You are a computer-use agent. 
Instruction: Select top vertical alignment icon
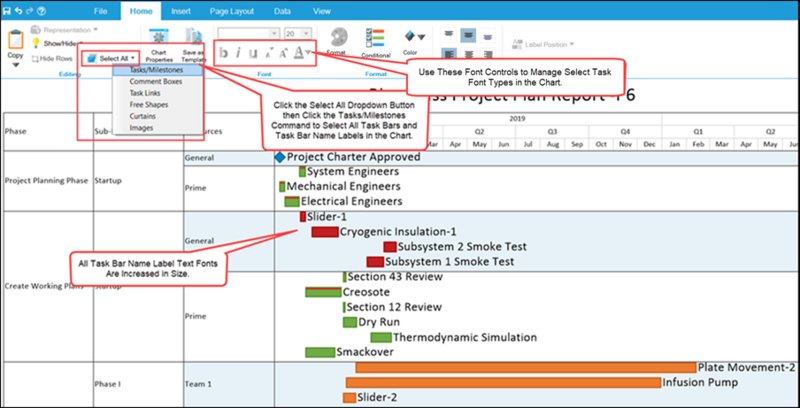coord(448,35)
